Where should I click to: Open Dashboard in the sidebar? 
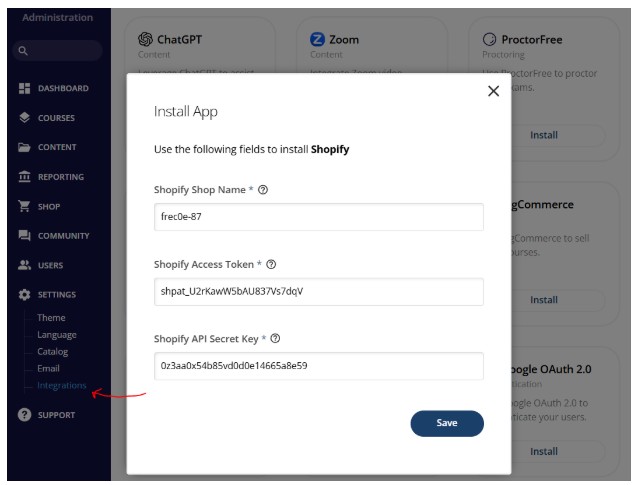point(63,88)
